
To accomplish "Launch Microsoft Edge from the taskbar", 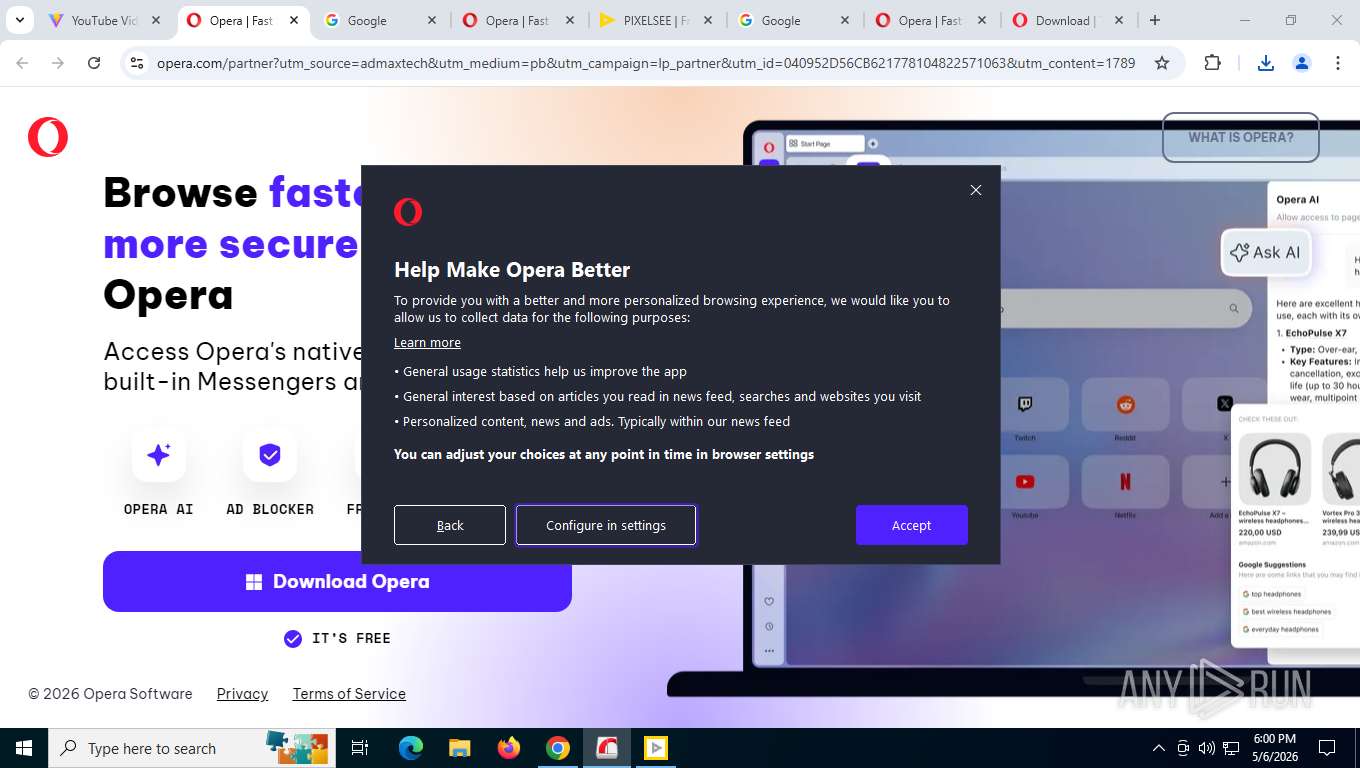I will tap(411, 748).
